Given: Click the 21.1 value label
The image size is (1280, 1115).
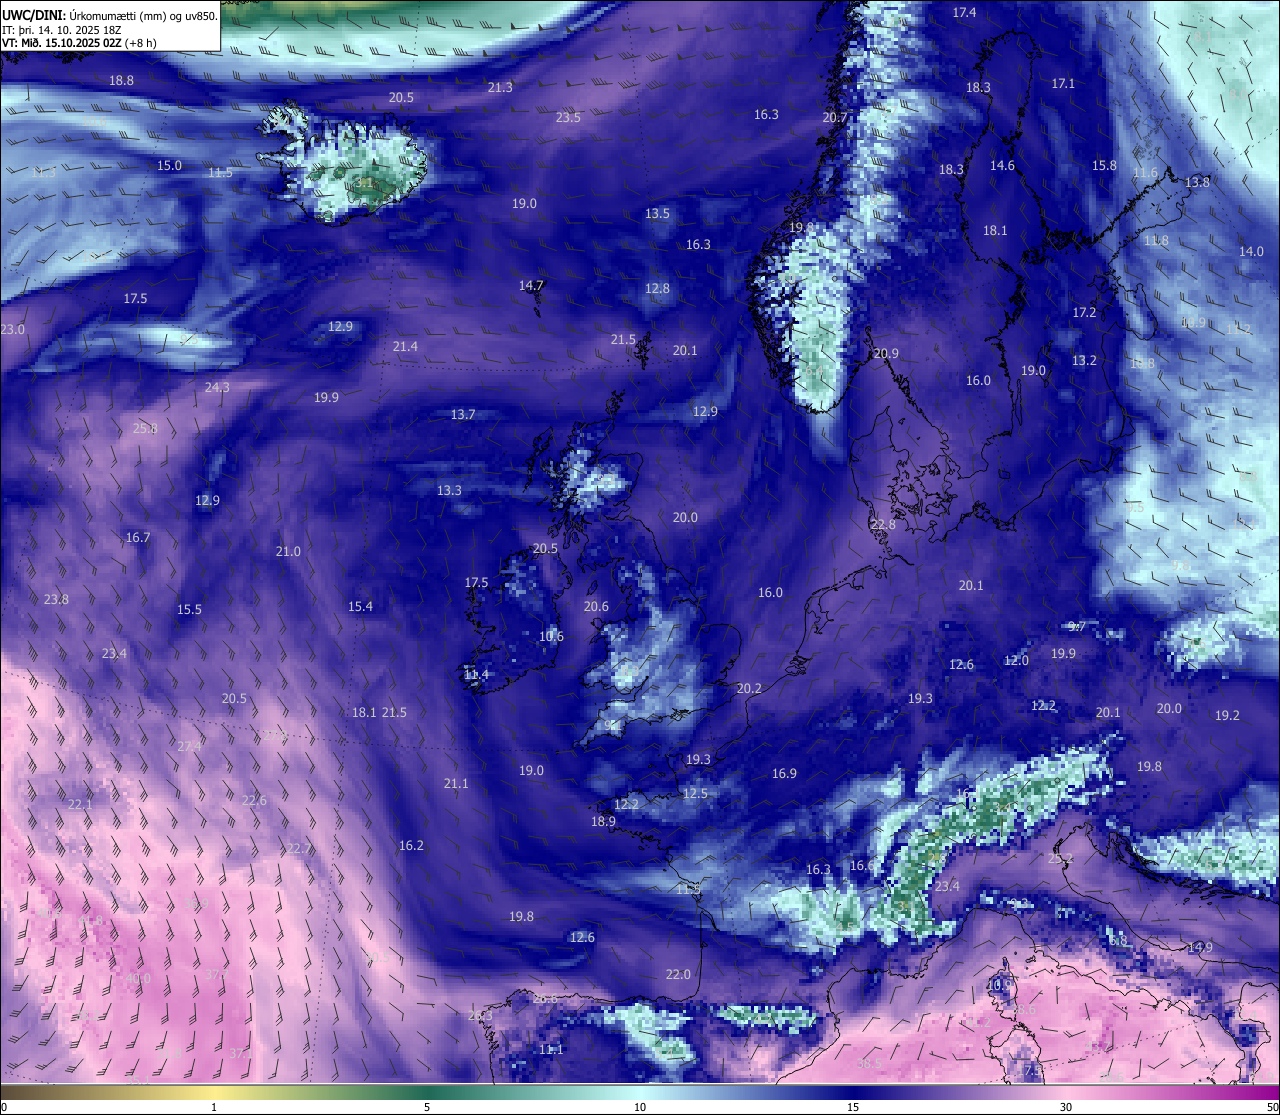Looking at the screenshot, I should pyautogui.click(x=456, y=783).
